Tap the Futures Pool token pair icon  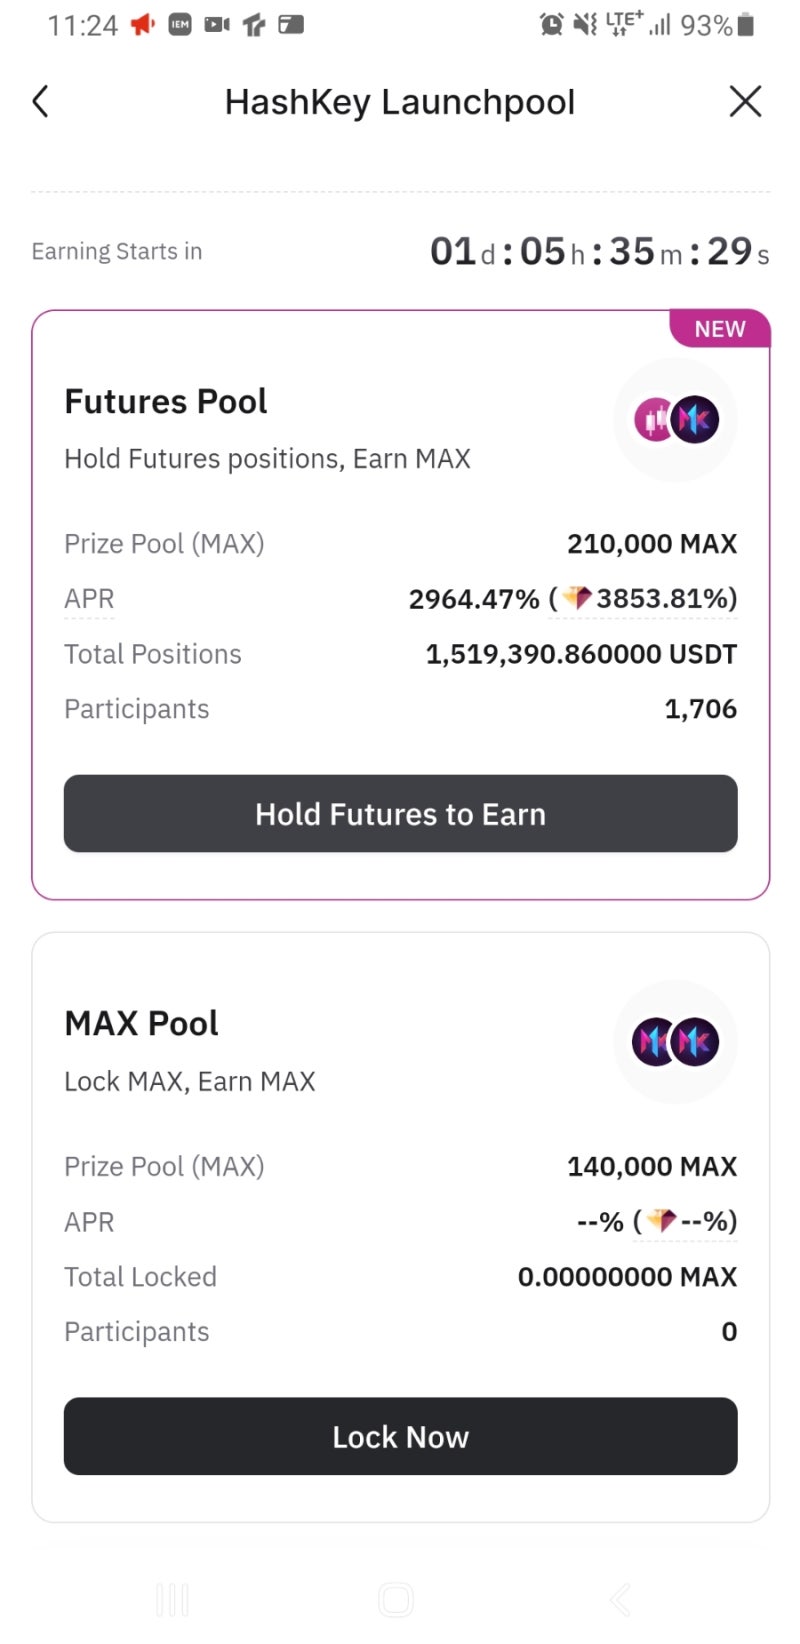point(675,420)
